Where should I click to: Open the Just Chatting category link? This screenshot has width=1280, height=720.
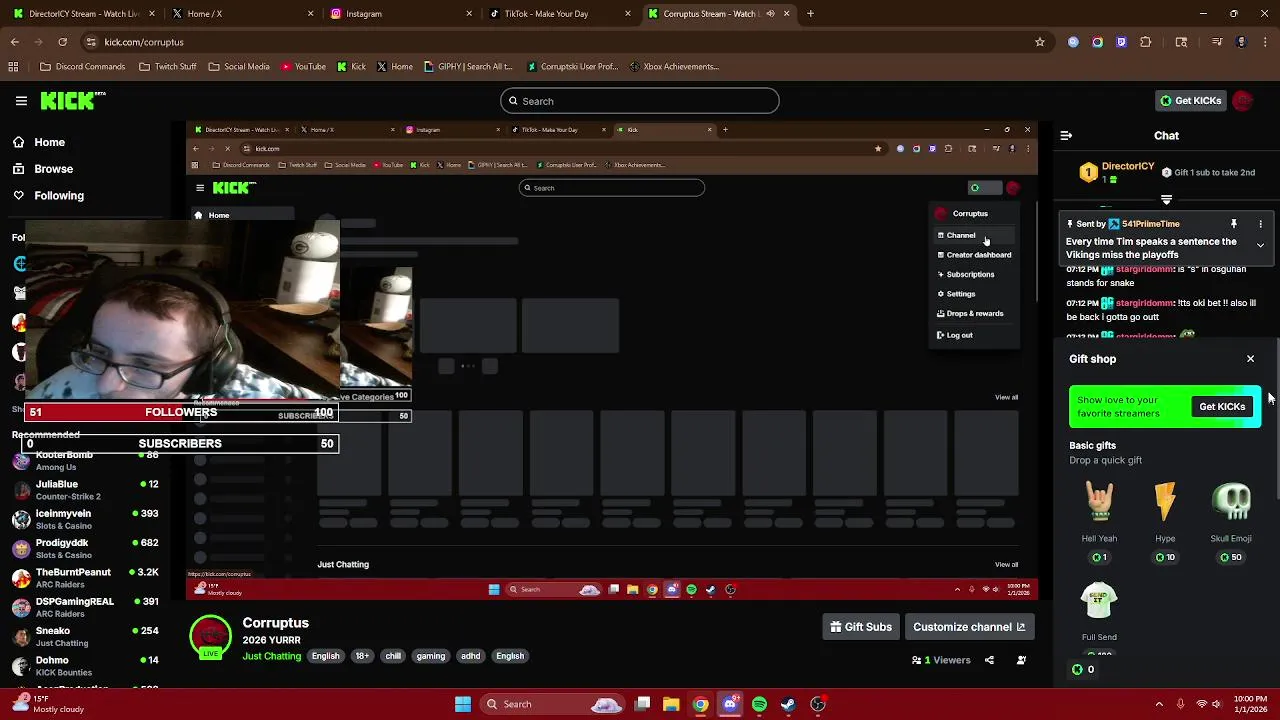271,656
